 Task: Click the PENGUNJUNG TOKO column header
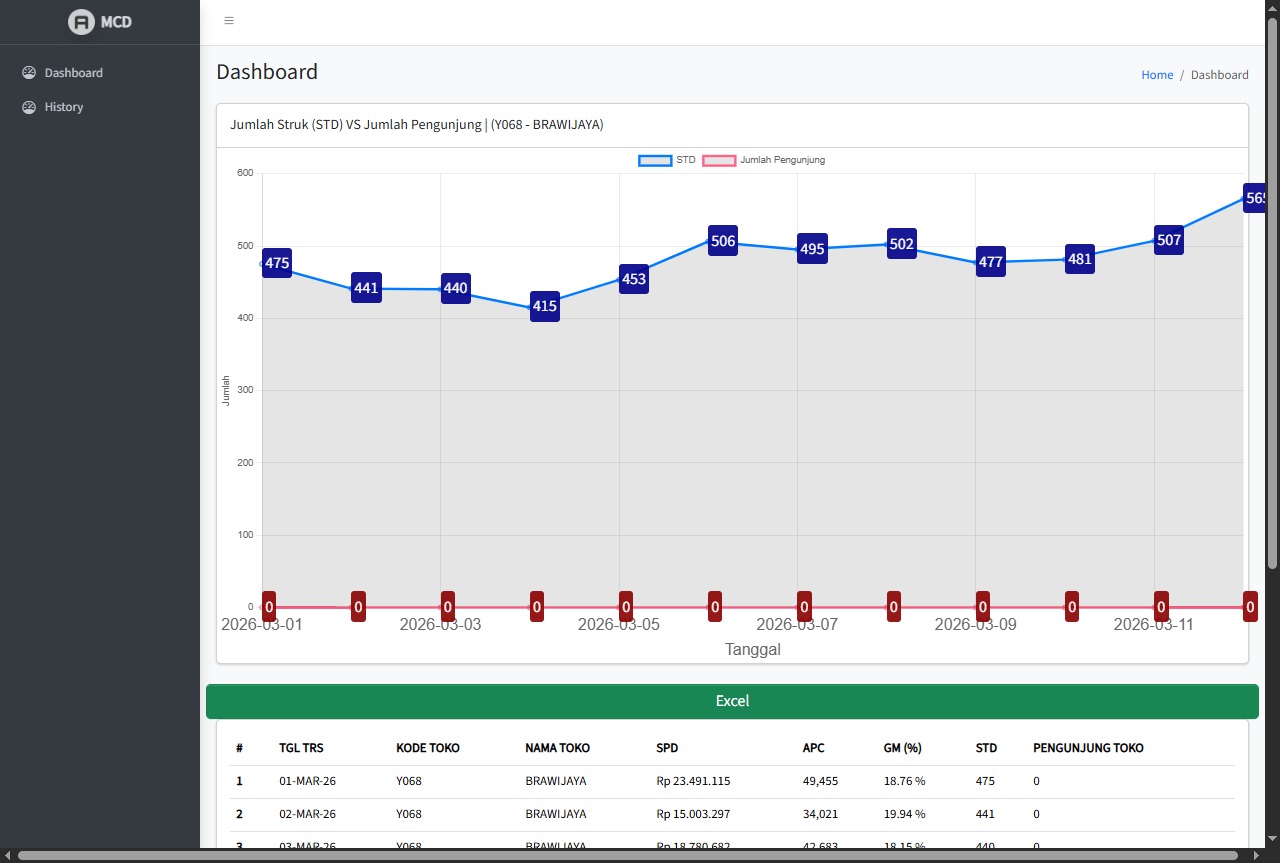1088,748
